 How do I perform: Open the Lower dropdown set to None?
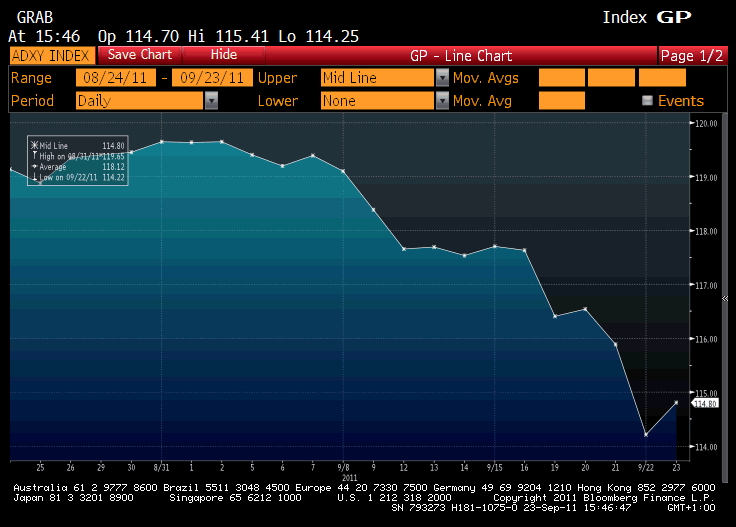442,100
